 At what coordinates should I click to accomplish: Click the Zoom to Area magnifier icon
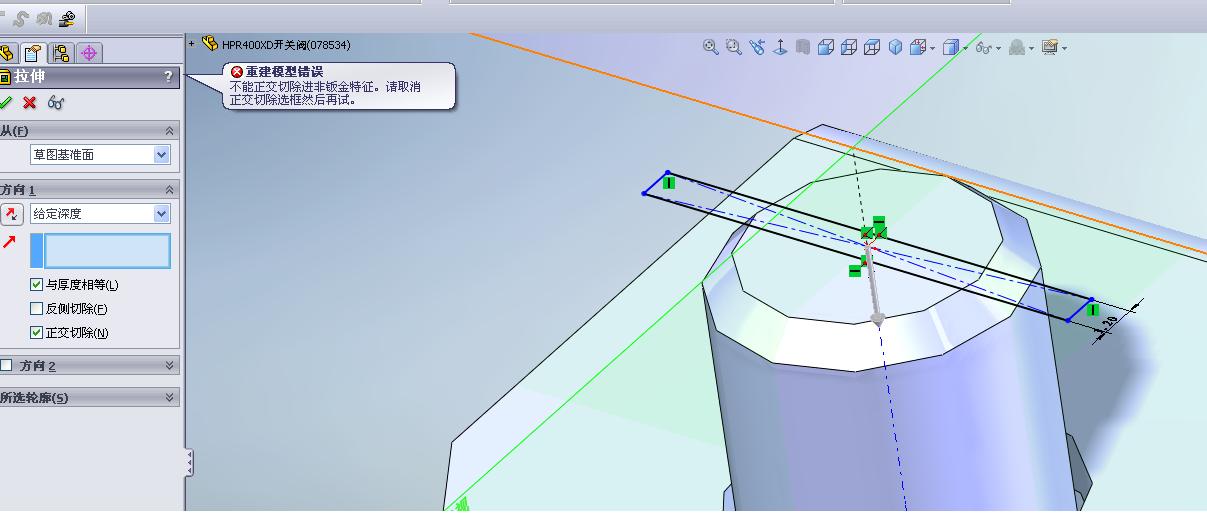(x=733, y=47)
